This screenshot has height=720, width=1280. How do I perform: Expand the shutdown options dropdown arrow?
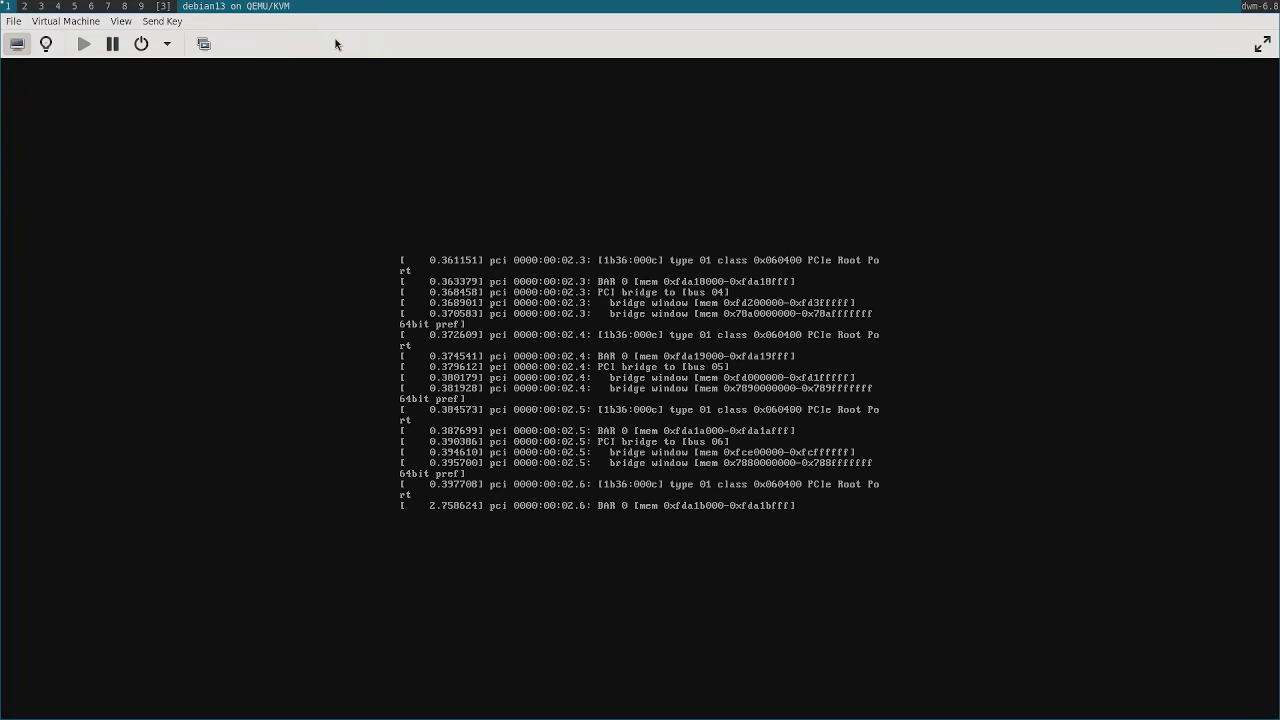coord(167,44)
